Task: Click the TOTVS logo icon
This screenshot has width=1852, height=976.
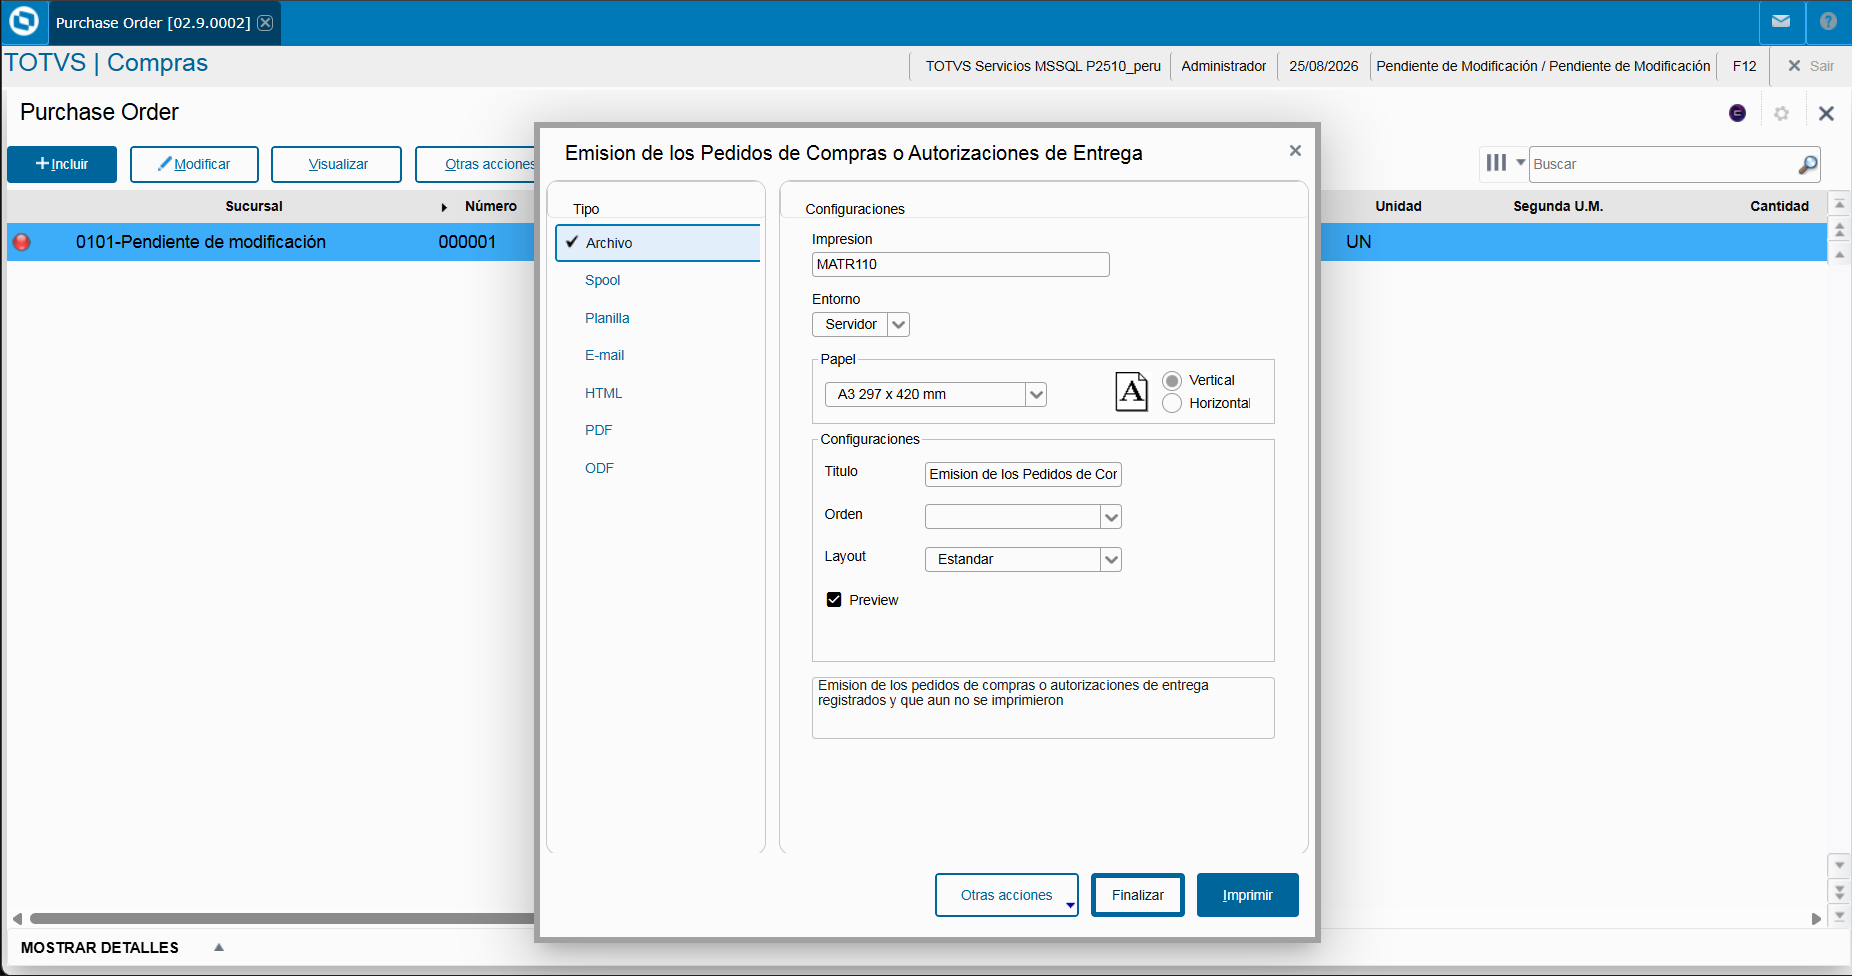Action: 24,21
